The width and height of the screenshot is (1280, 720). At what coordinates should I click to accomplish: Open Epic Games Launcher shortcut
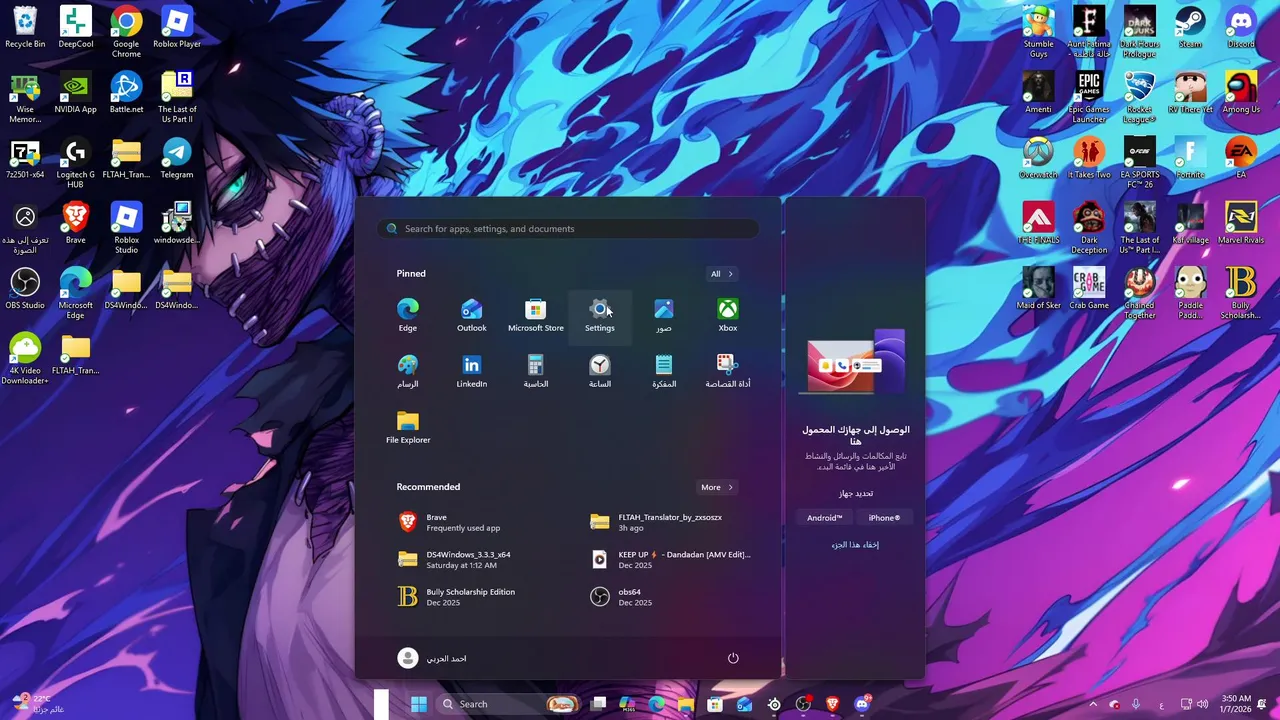click(x=1089, y=98)
